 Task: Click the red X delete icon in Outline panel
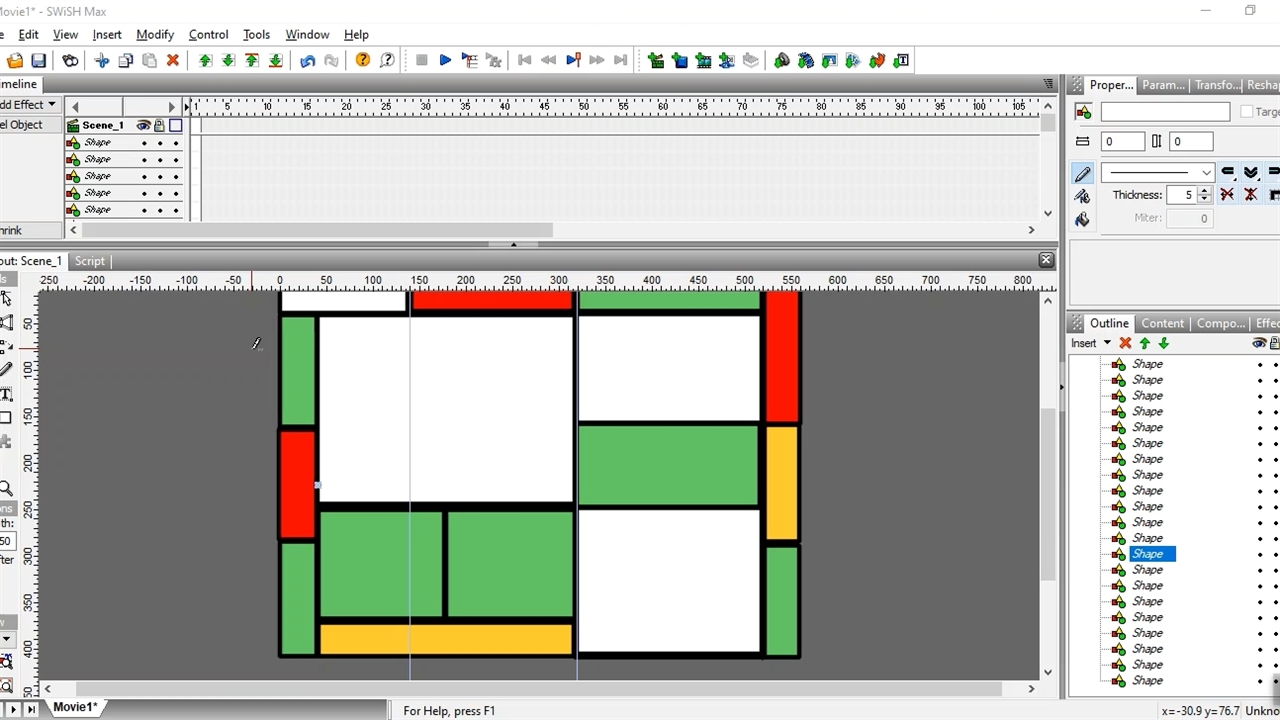point(1125,343)
